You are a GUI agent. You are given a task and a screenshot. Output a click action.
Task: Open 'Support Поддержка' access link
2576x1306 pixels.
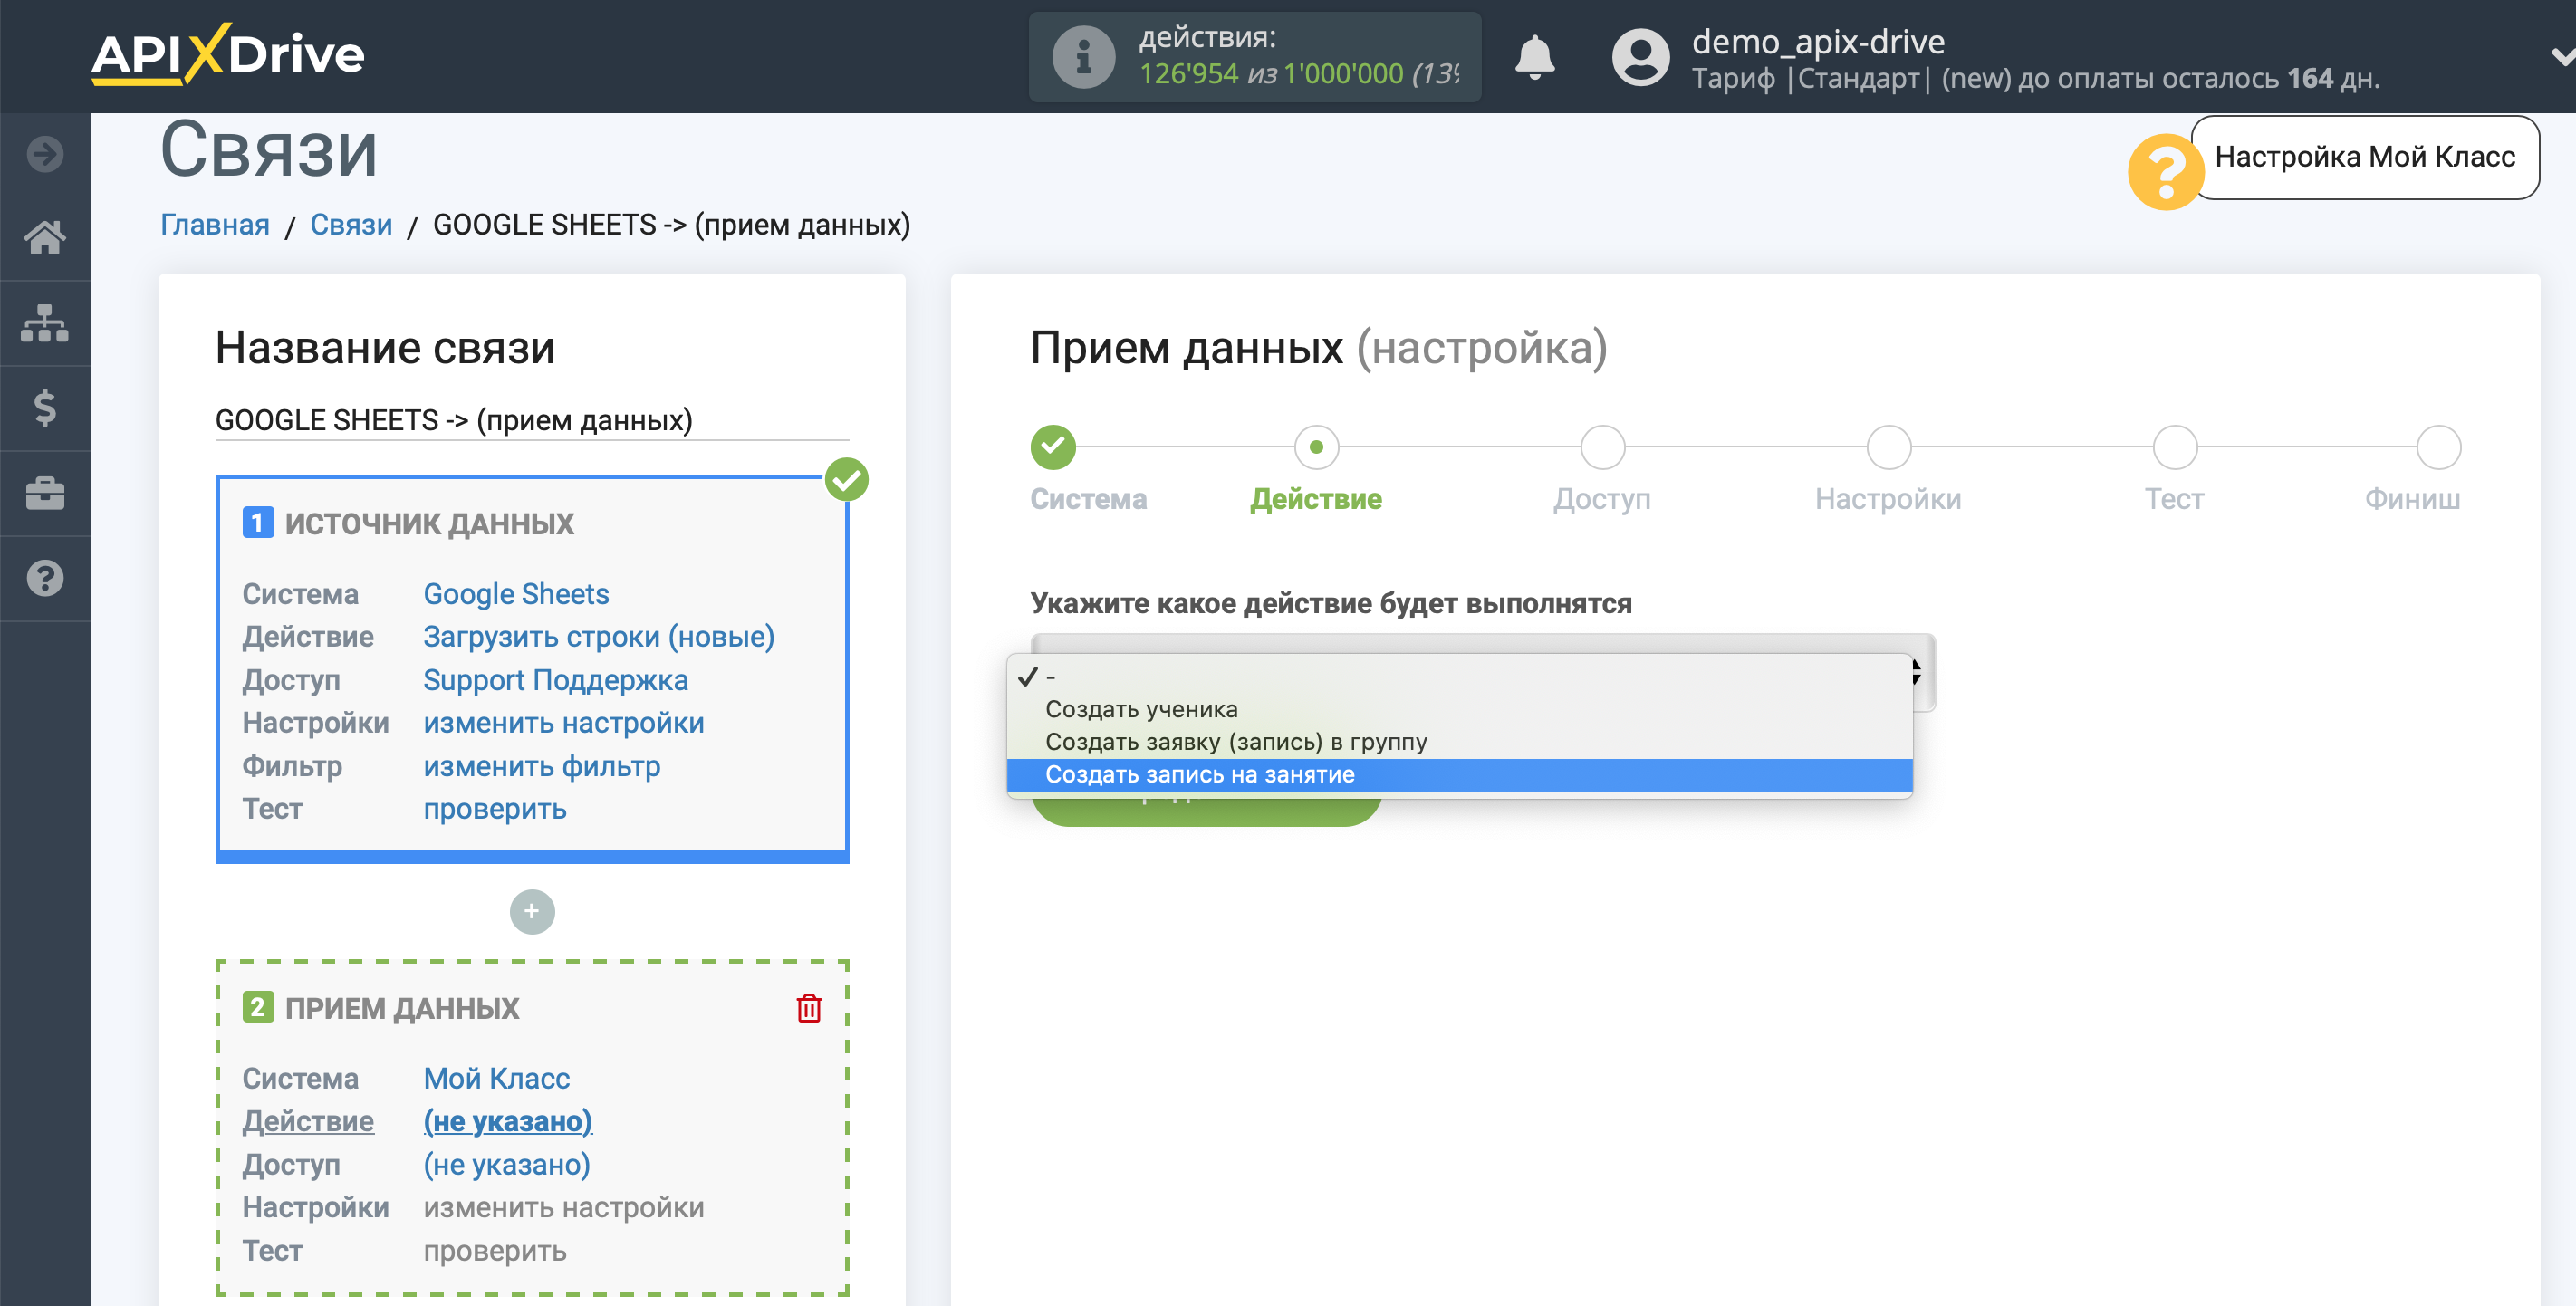coord(555,680)
